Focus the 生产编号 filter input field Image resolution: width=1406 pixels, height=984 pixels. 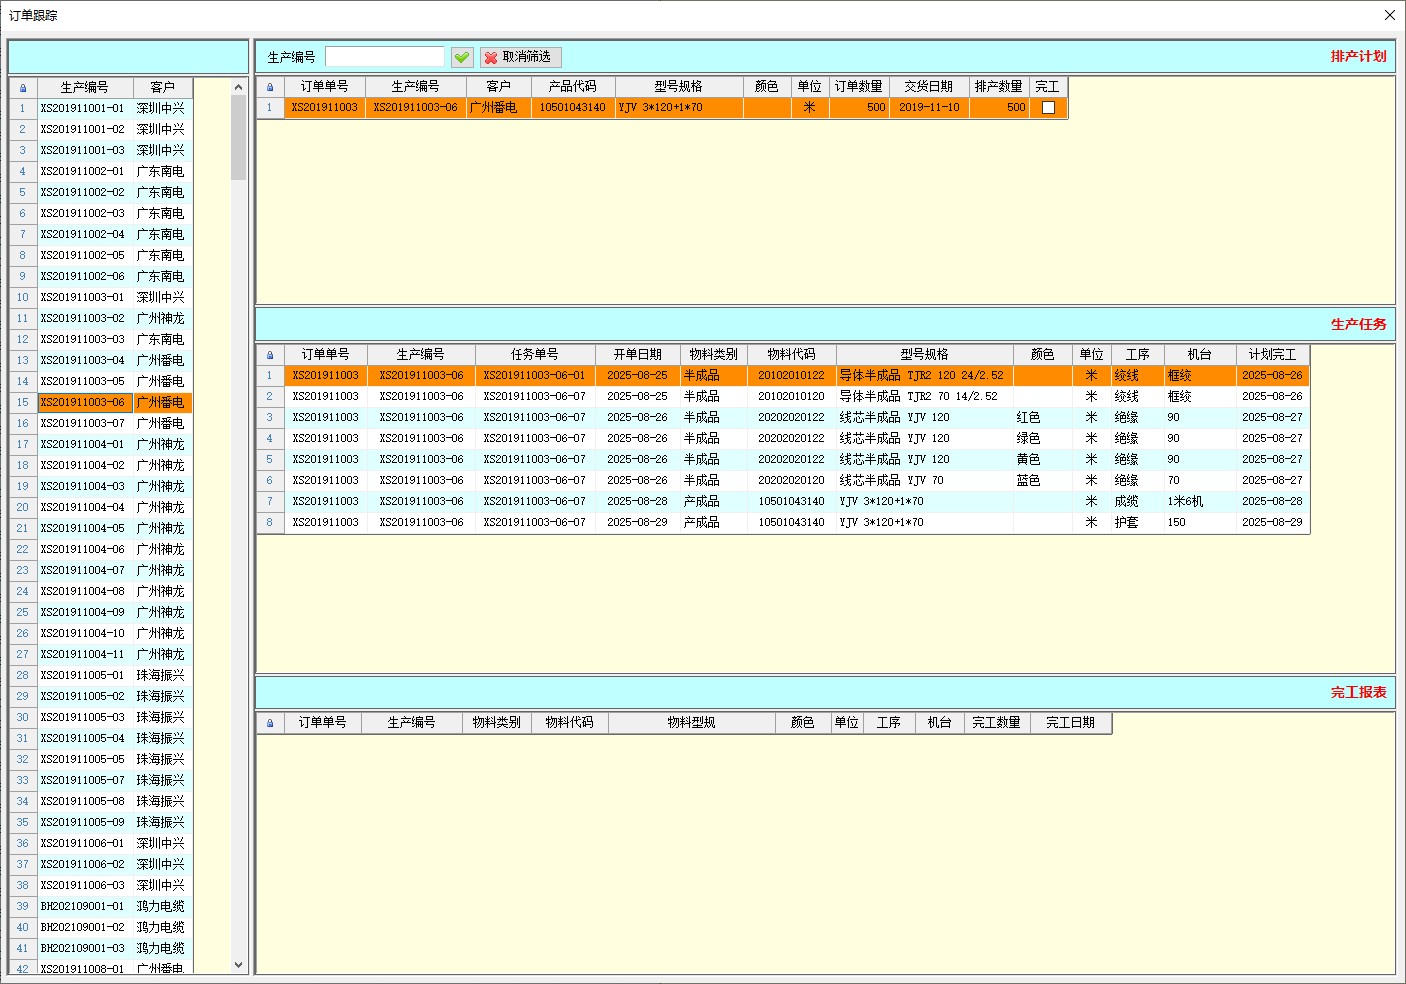pos(384,57)
